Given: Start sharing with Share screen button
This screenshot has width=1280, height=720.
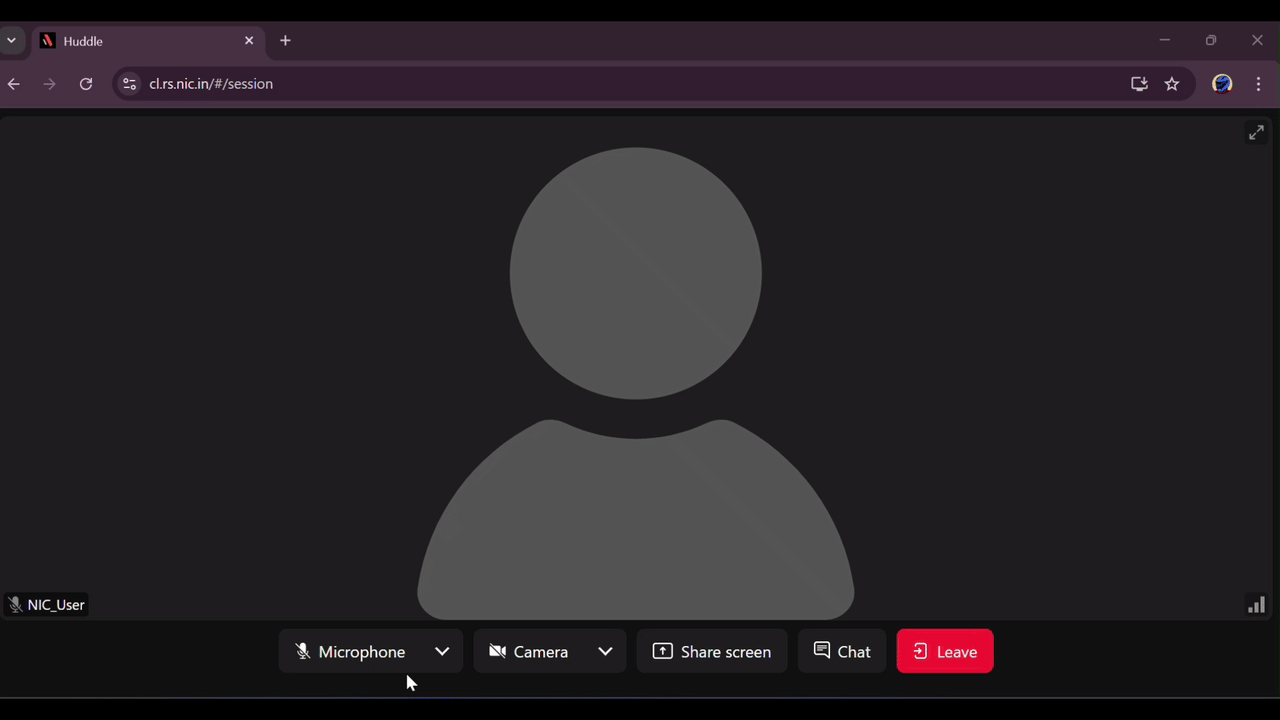Looking at the screenshot, I should pyautogui.click(x=712, y=651).
